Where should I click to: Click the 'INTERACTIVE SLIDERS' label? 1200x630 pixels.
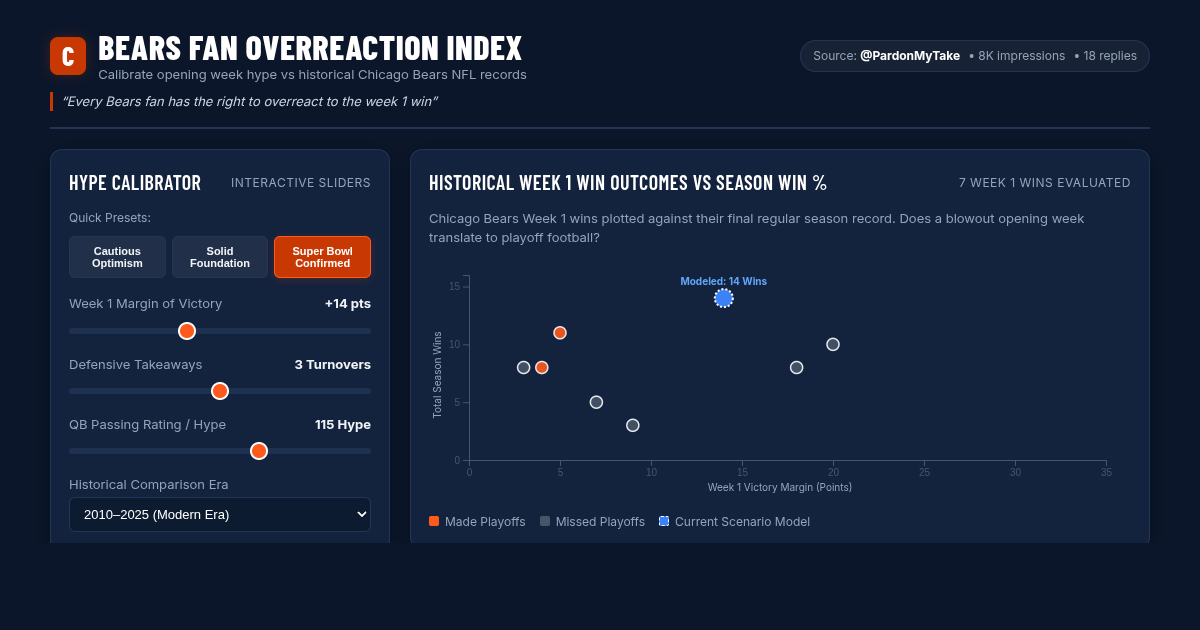click(301, 183)
